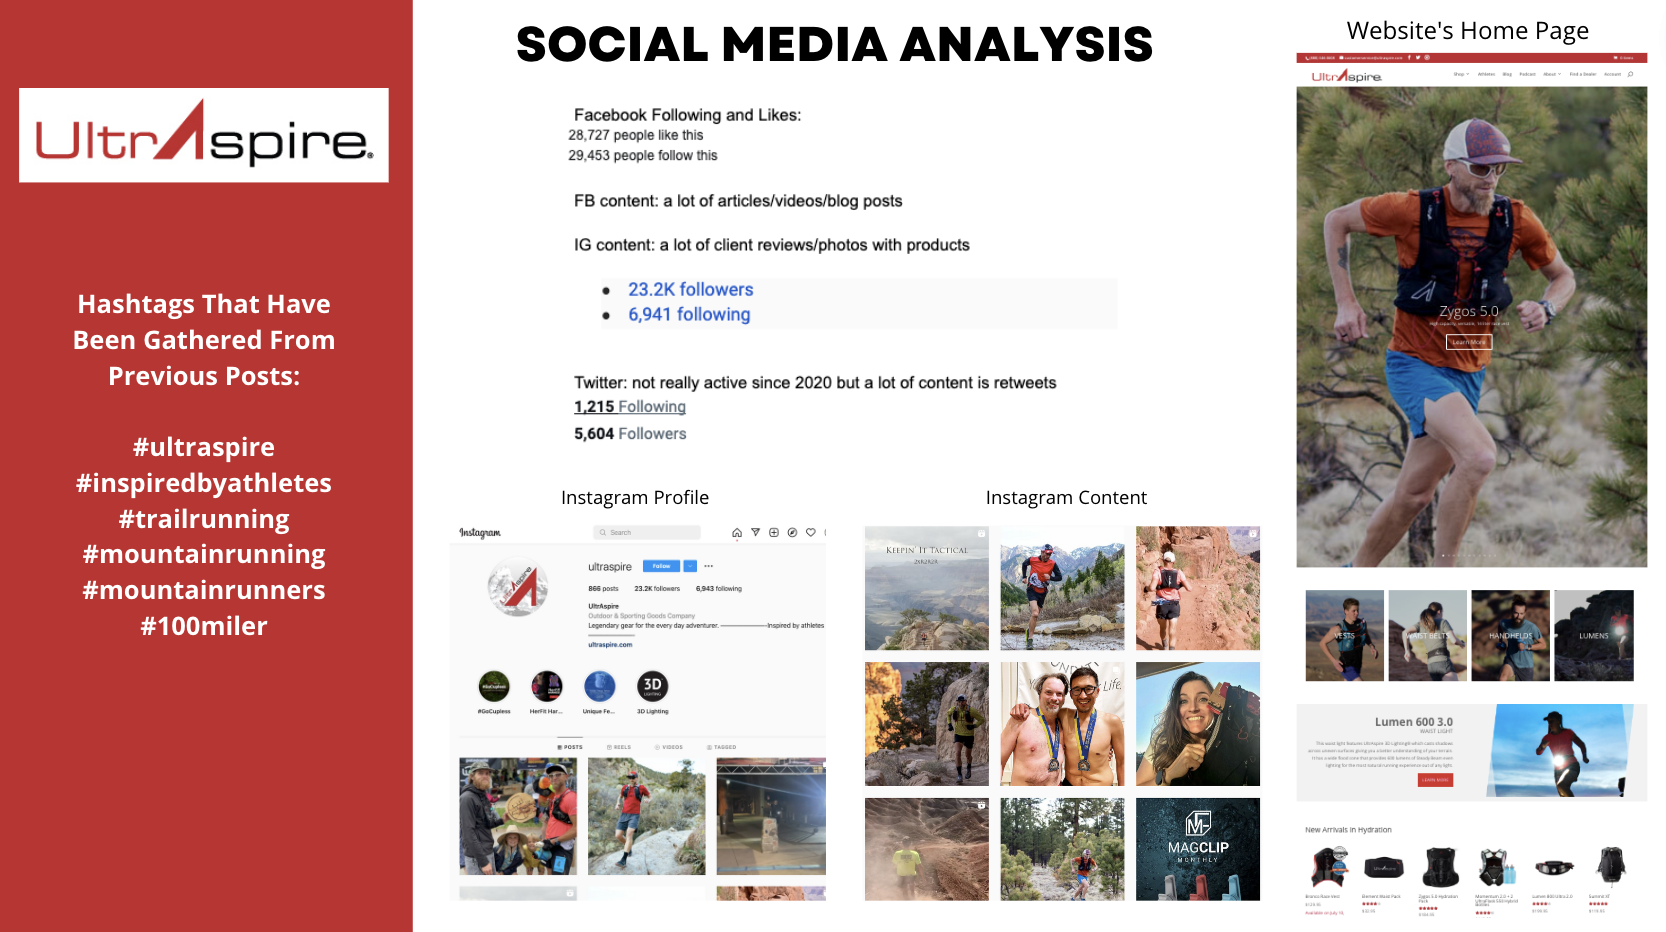Screen dimensions: 1666x932
Task: Expand the About menu on website
Action: click(1551, 74)
